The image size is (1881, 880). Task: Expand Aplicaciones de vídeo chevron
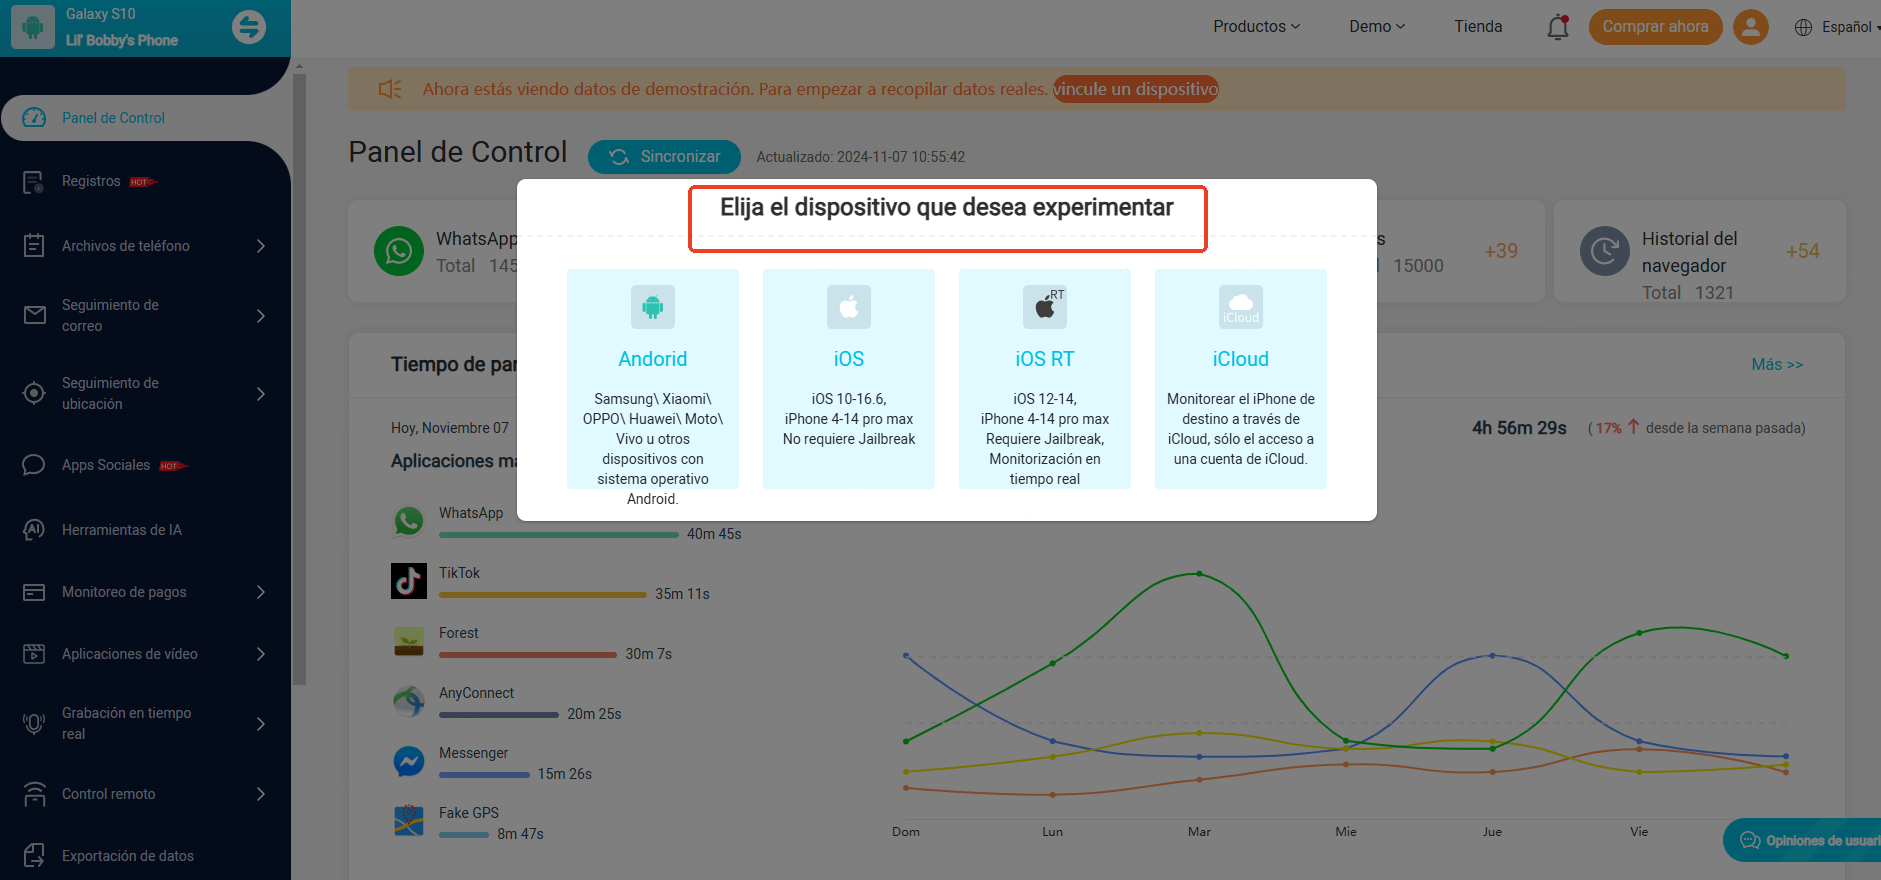(x=261, y=654)
